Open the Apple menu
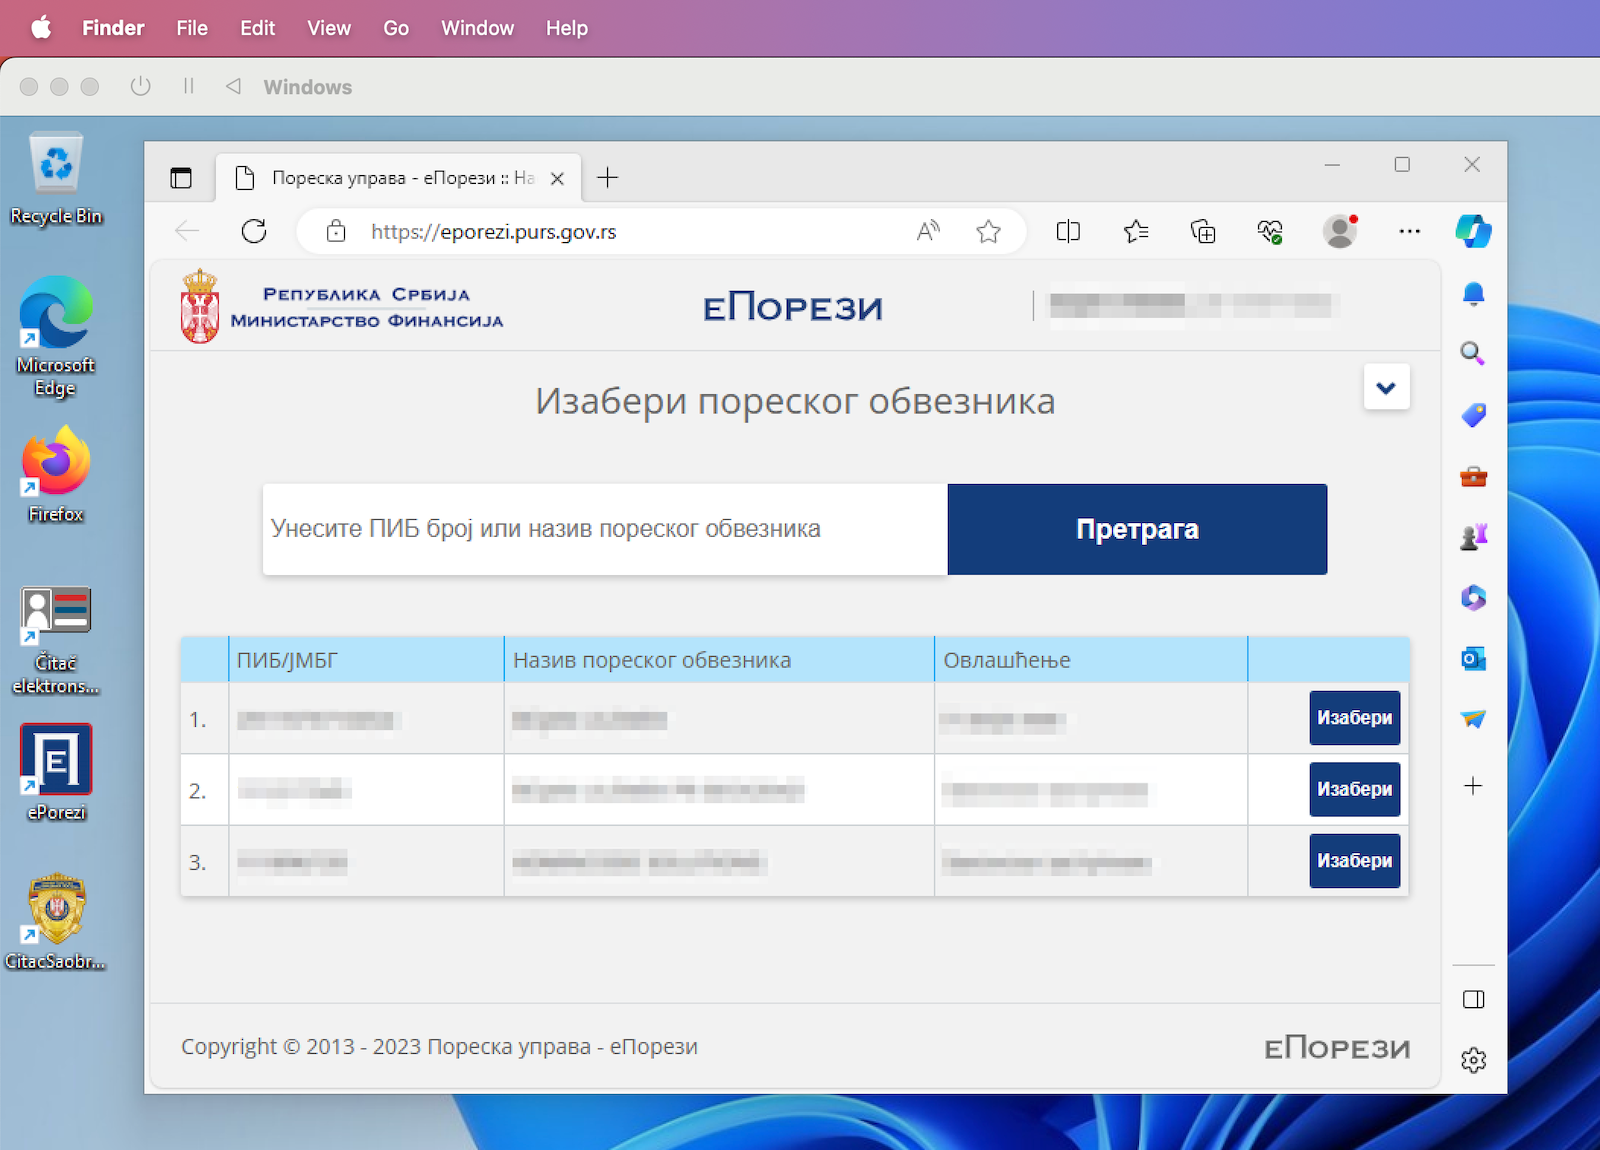 (41, 28)
